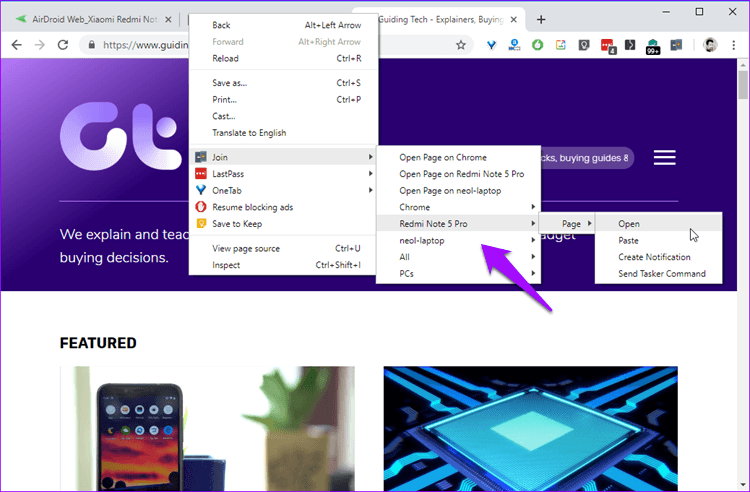Click the colorful image extension icon

(561, 45)
